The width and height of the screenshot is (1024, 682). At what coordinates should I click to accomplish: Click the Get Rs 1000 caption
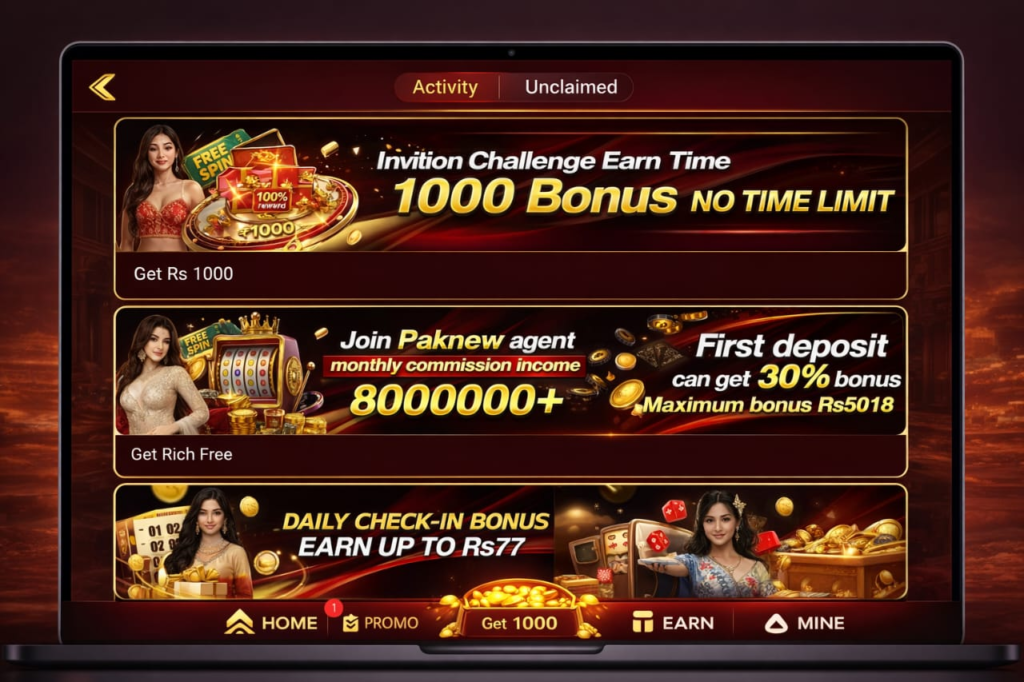pos(184,274)
